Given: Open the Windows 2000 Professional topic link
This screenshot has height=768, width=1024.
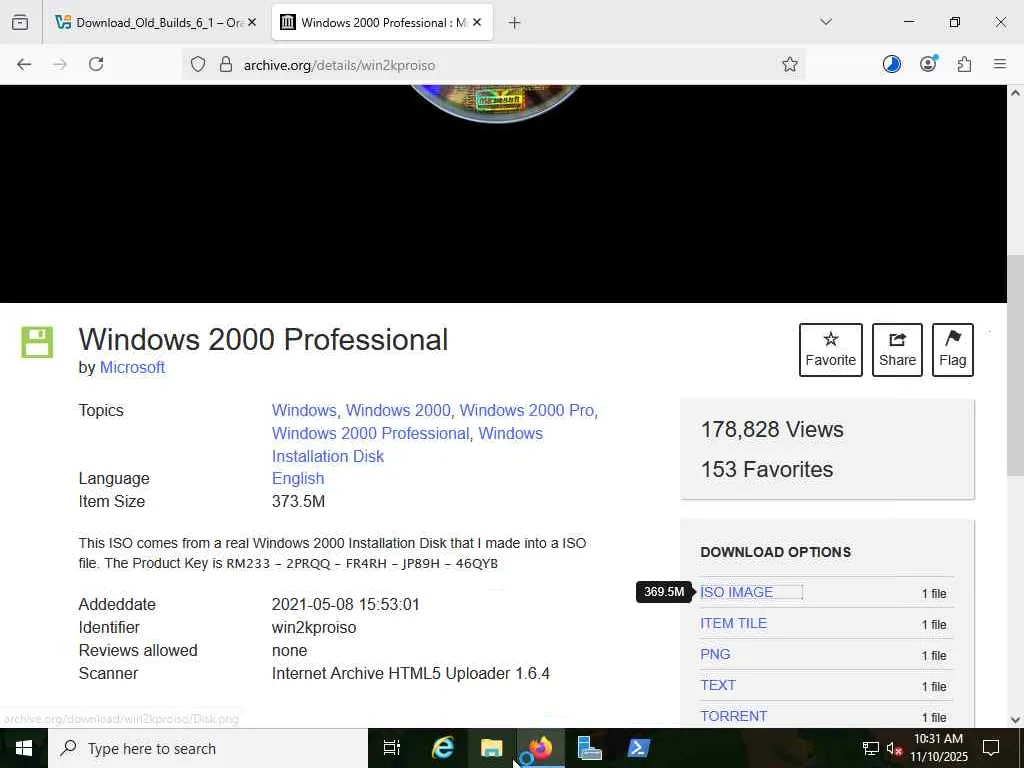Looking at the screenshot, I should pyautogui.click(x=370, y=434).
